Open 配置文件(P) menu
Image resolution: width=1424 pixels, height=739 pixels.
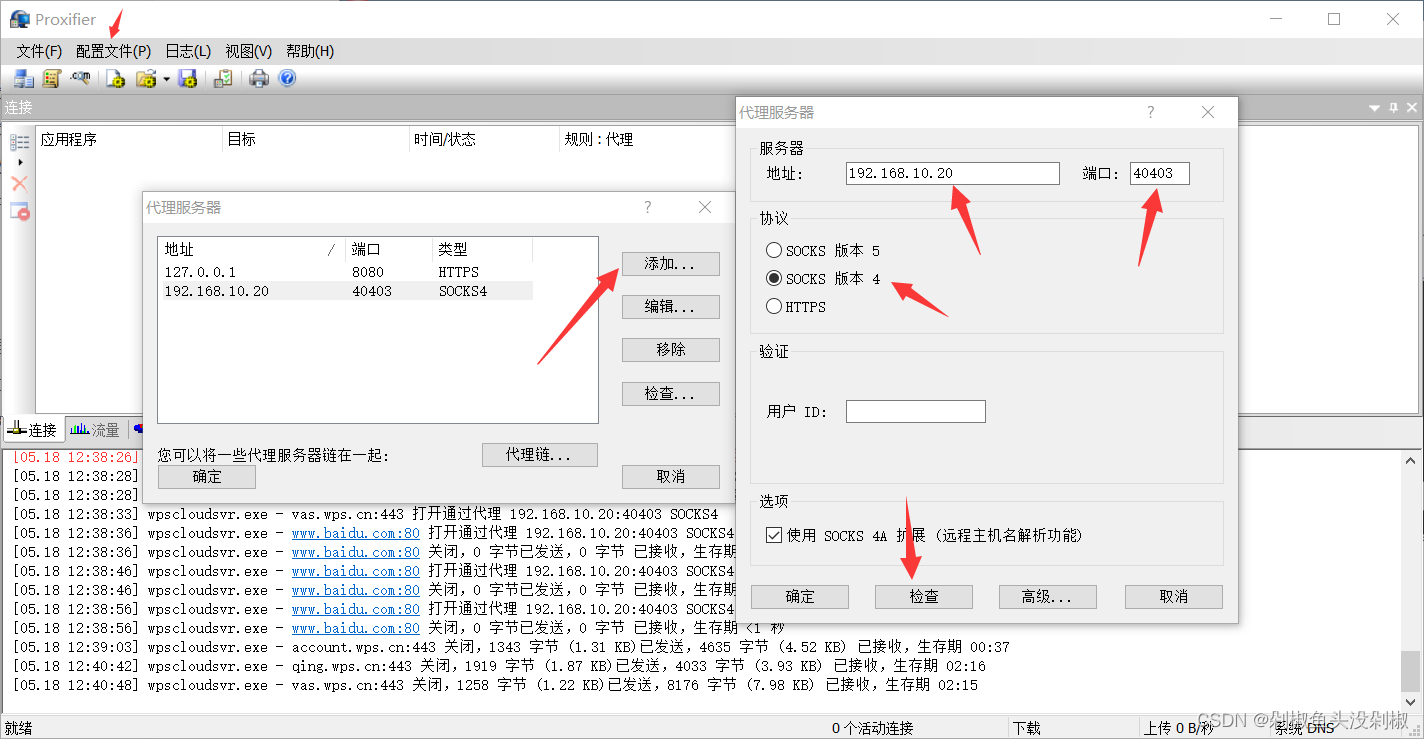tap(113, 51)
